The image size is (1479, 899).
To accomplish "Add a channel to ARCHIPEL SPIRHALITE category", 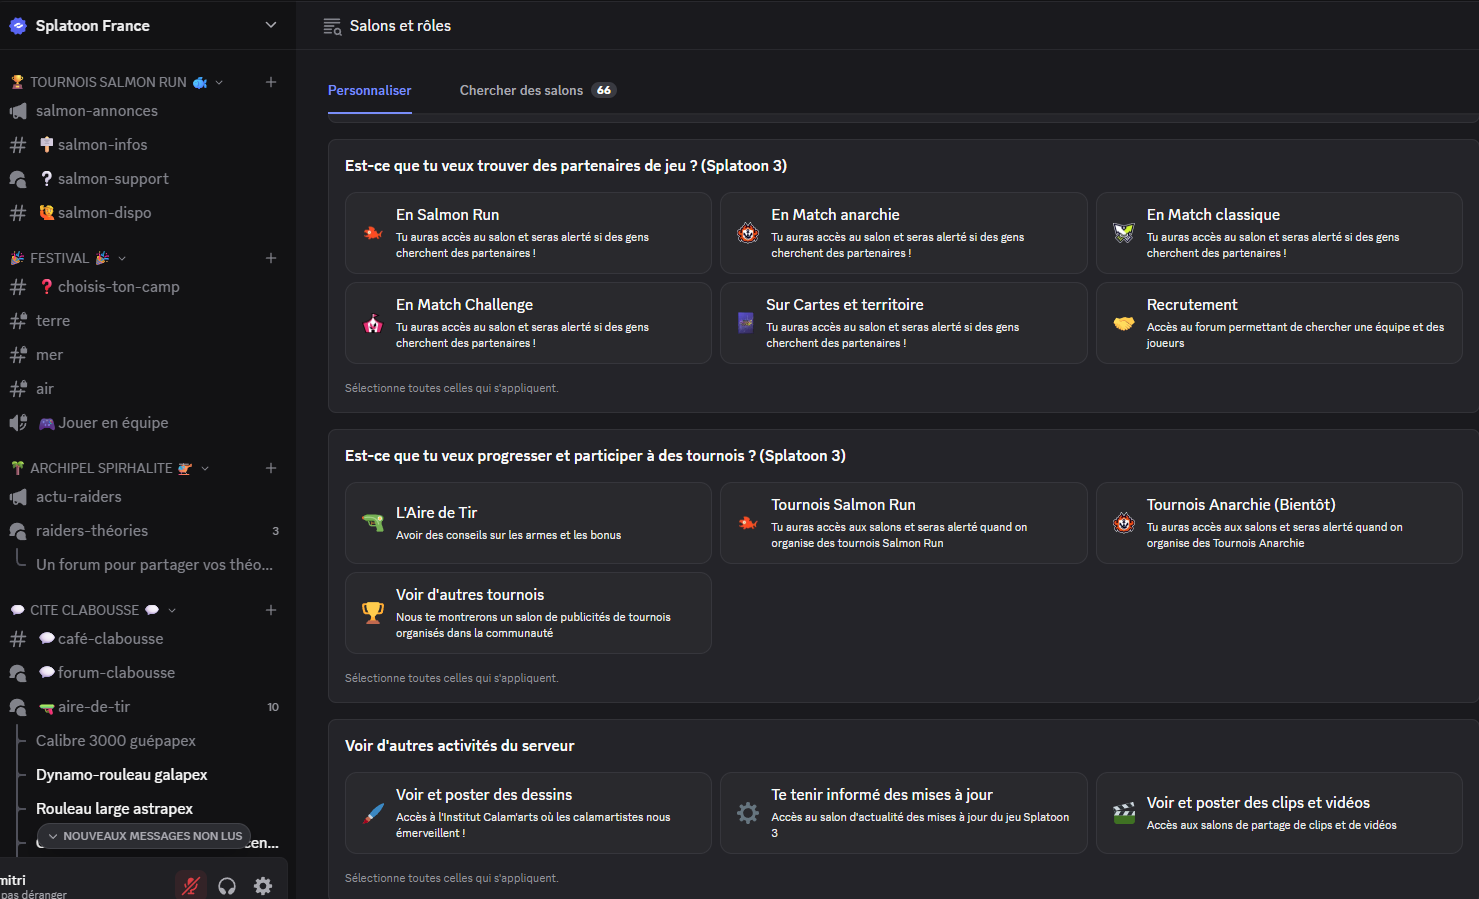I will click(x=271, y=468).
